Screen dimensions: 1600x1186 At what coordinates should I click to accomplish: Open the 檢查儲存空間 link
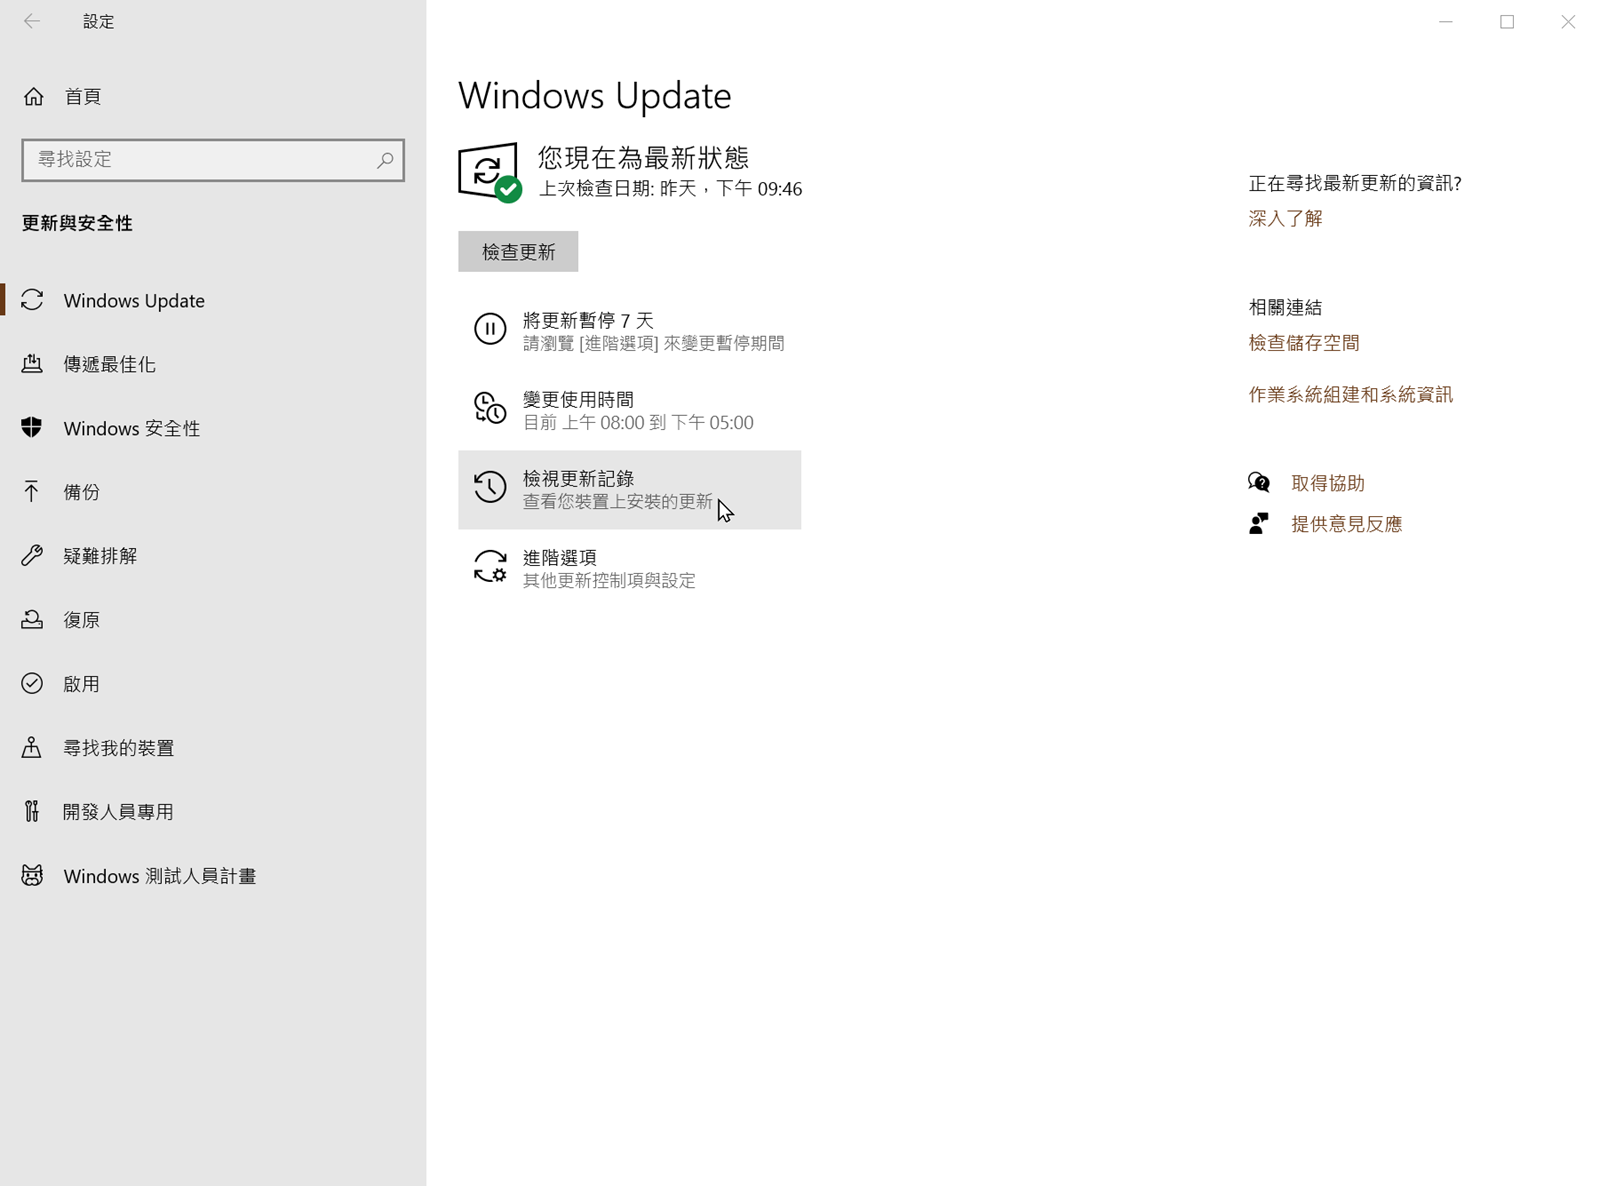(x=1304, y=343)
